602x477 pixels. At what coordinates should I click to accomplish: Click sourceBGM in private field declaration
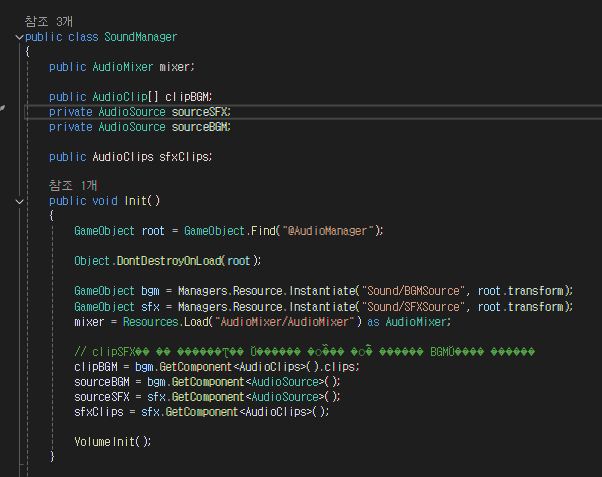tap(200, 127)
